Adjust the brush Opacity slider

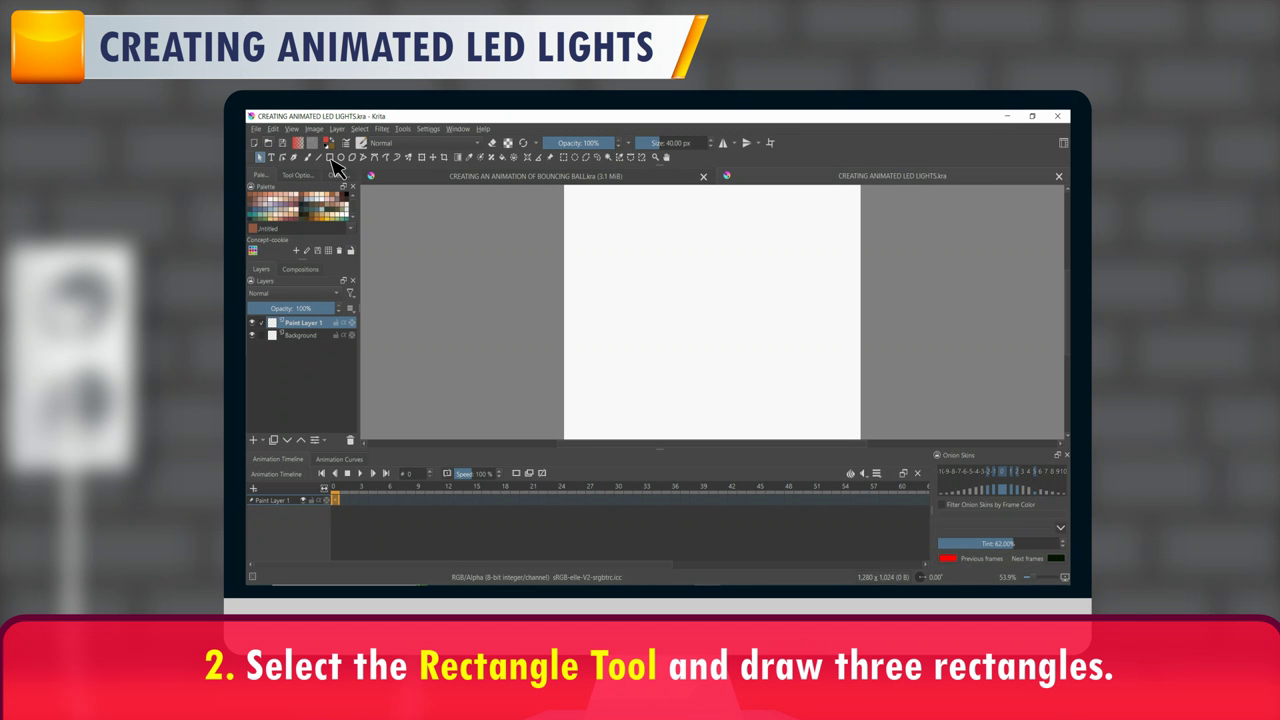[x=579, y=143]
